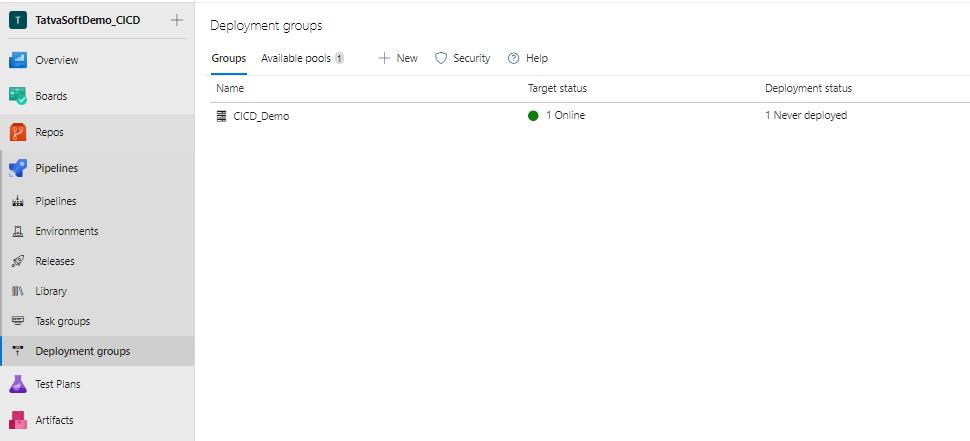The height and width of the screenshot is (441, 970).
Task: Click the plus icon beside project name
Action: point(177,20)
